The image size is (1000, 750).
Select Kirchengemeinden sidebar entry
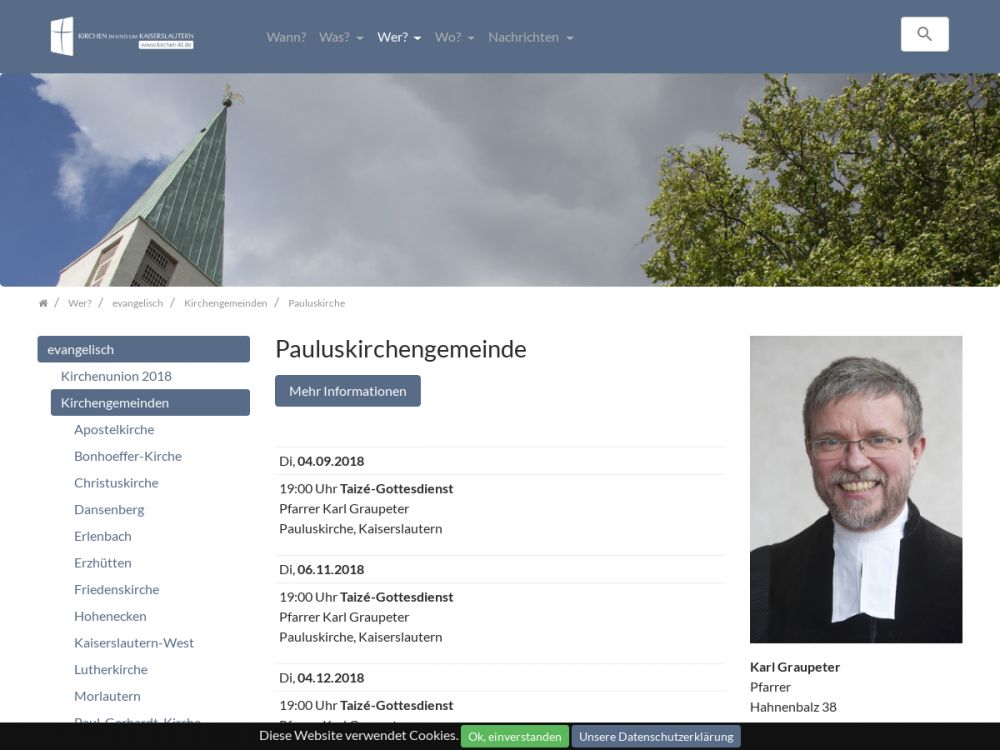point(150,403)
